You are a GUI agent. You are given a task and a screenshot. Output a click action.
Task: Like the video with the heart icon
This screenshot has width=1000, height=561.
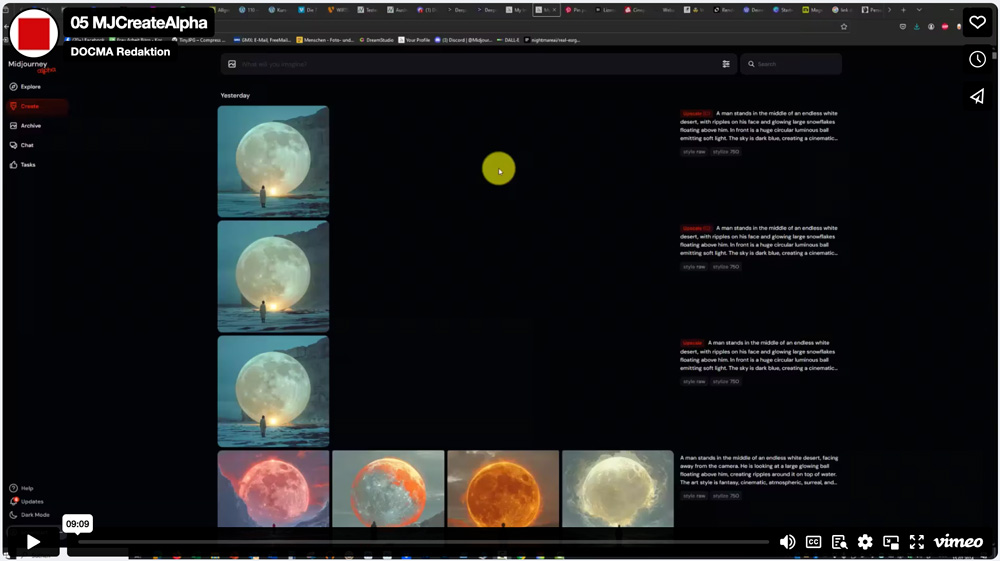(977, 23)
